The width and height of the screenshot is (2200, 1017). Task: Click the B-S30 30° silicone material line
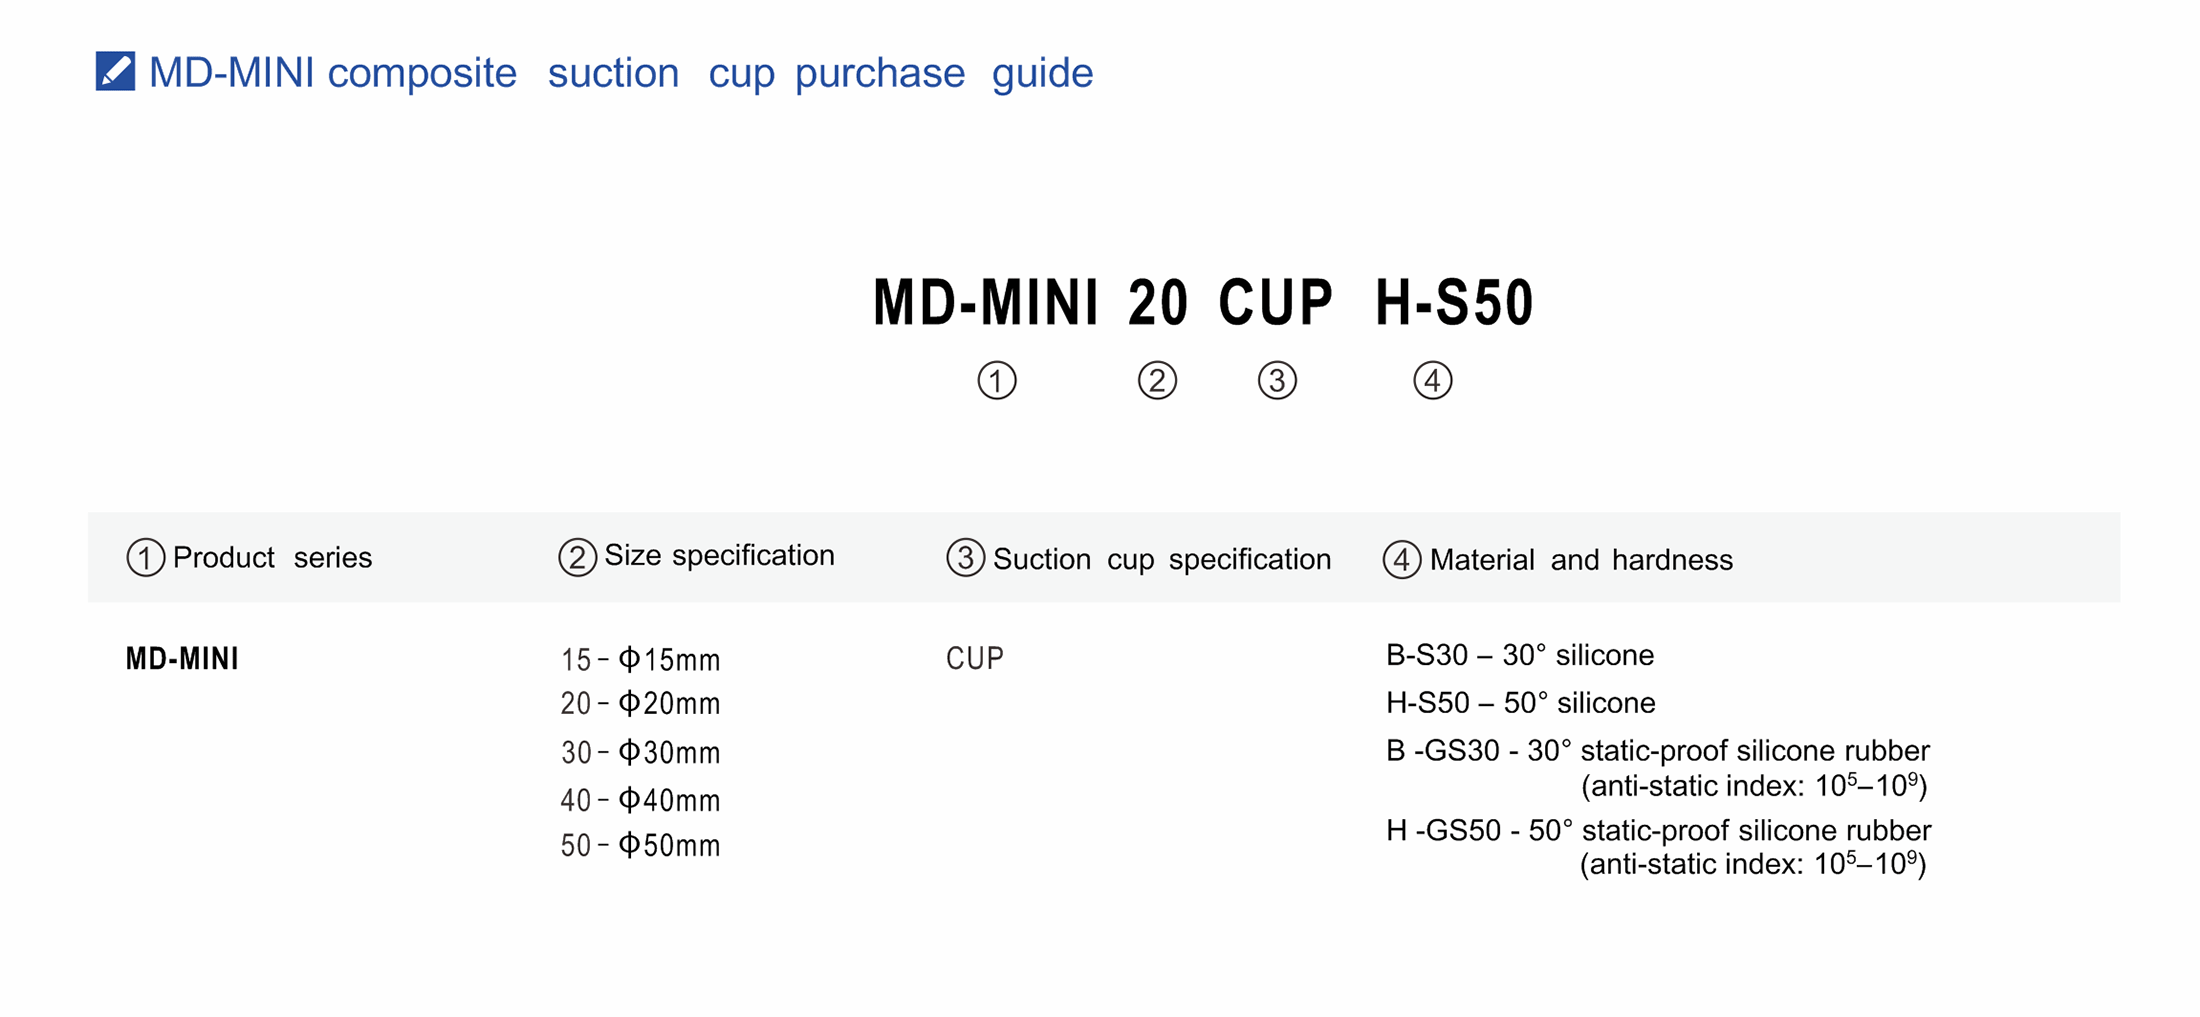[1519, 656]
